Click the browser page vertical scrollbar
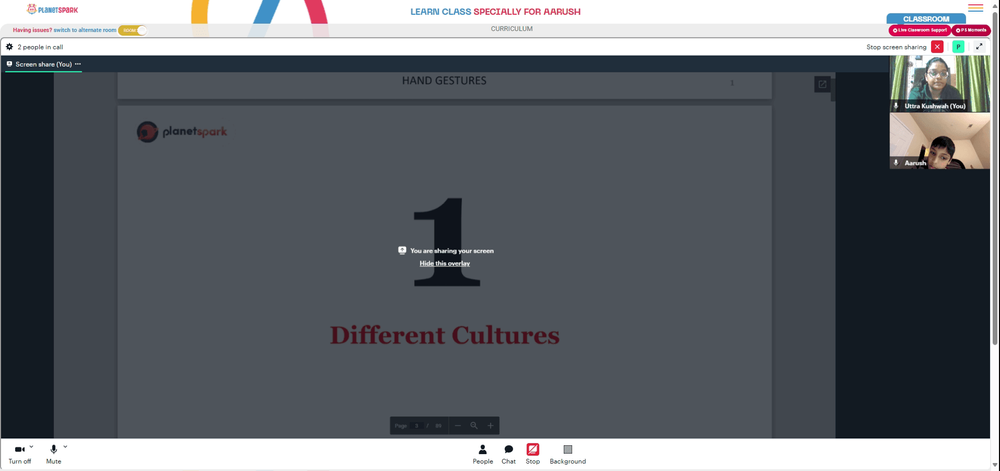Viewport: 1000px width, 471px height. 996,178
